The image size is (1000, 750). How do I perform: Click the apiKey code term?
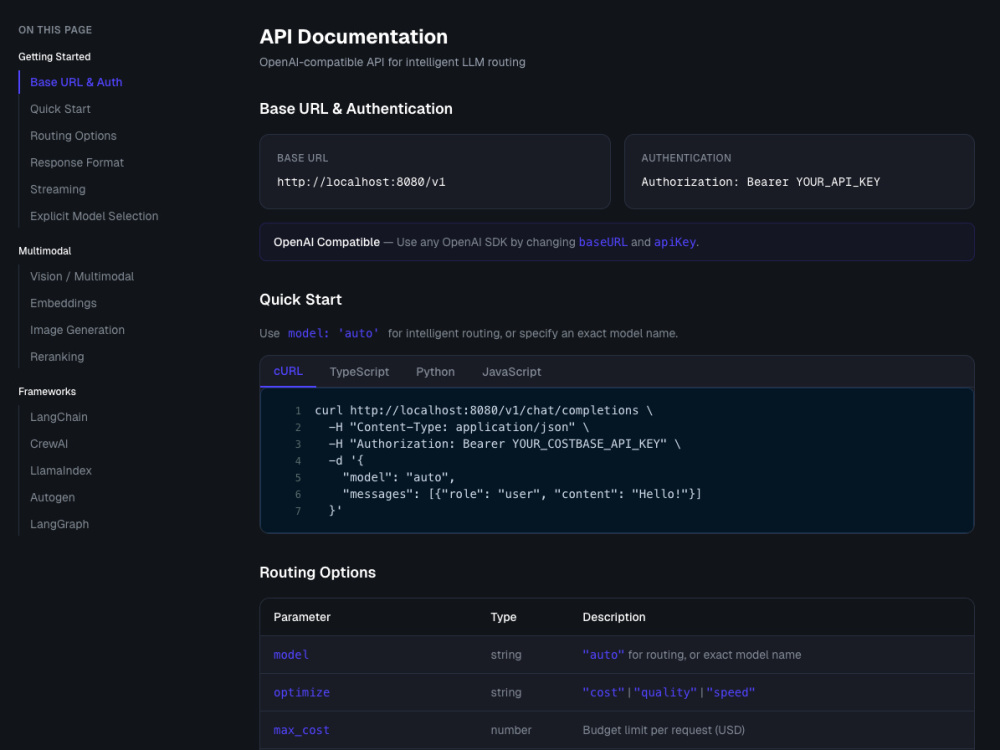(x=675, y=242)
